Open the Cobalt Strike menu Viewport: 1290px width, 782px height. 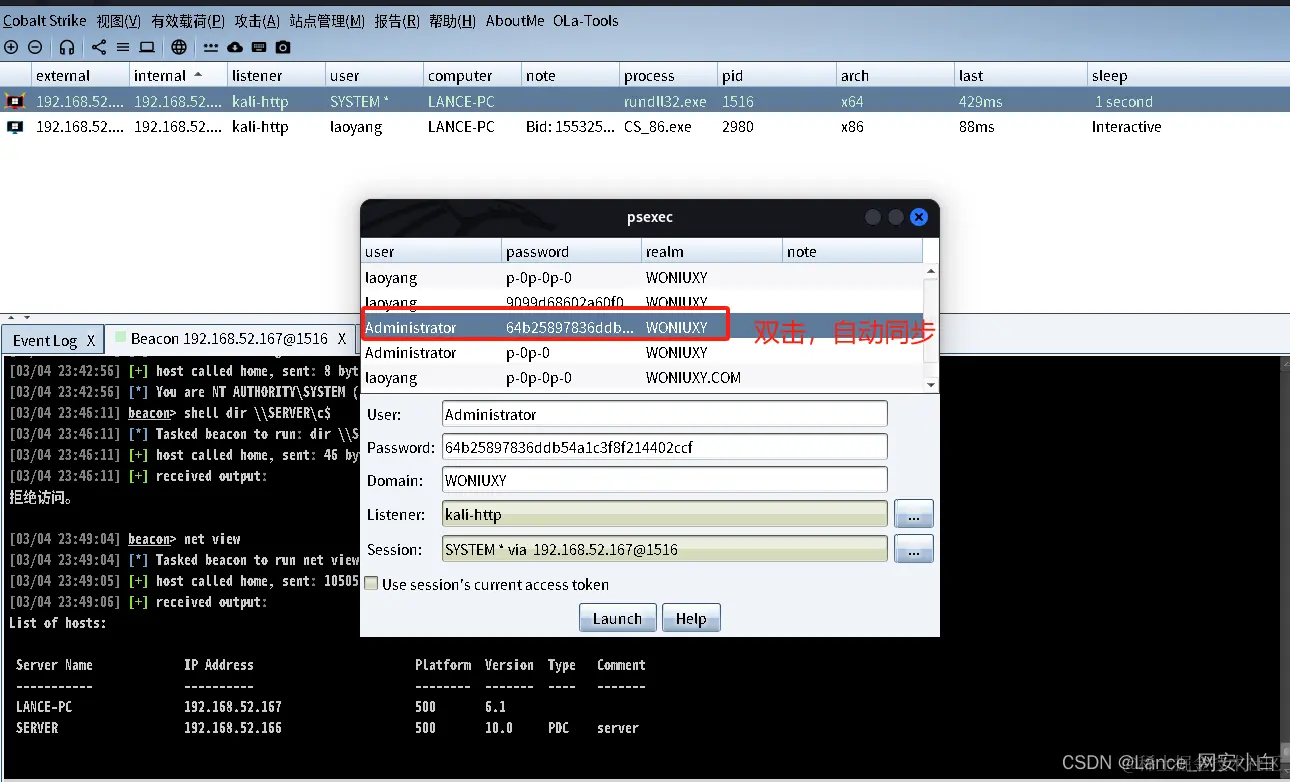pyautogui.click(x=45, y=20)
